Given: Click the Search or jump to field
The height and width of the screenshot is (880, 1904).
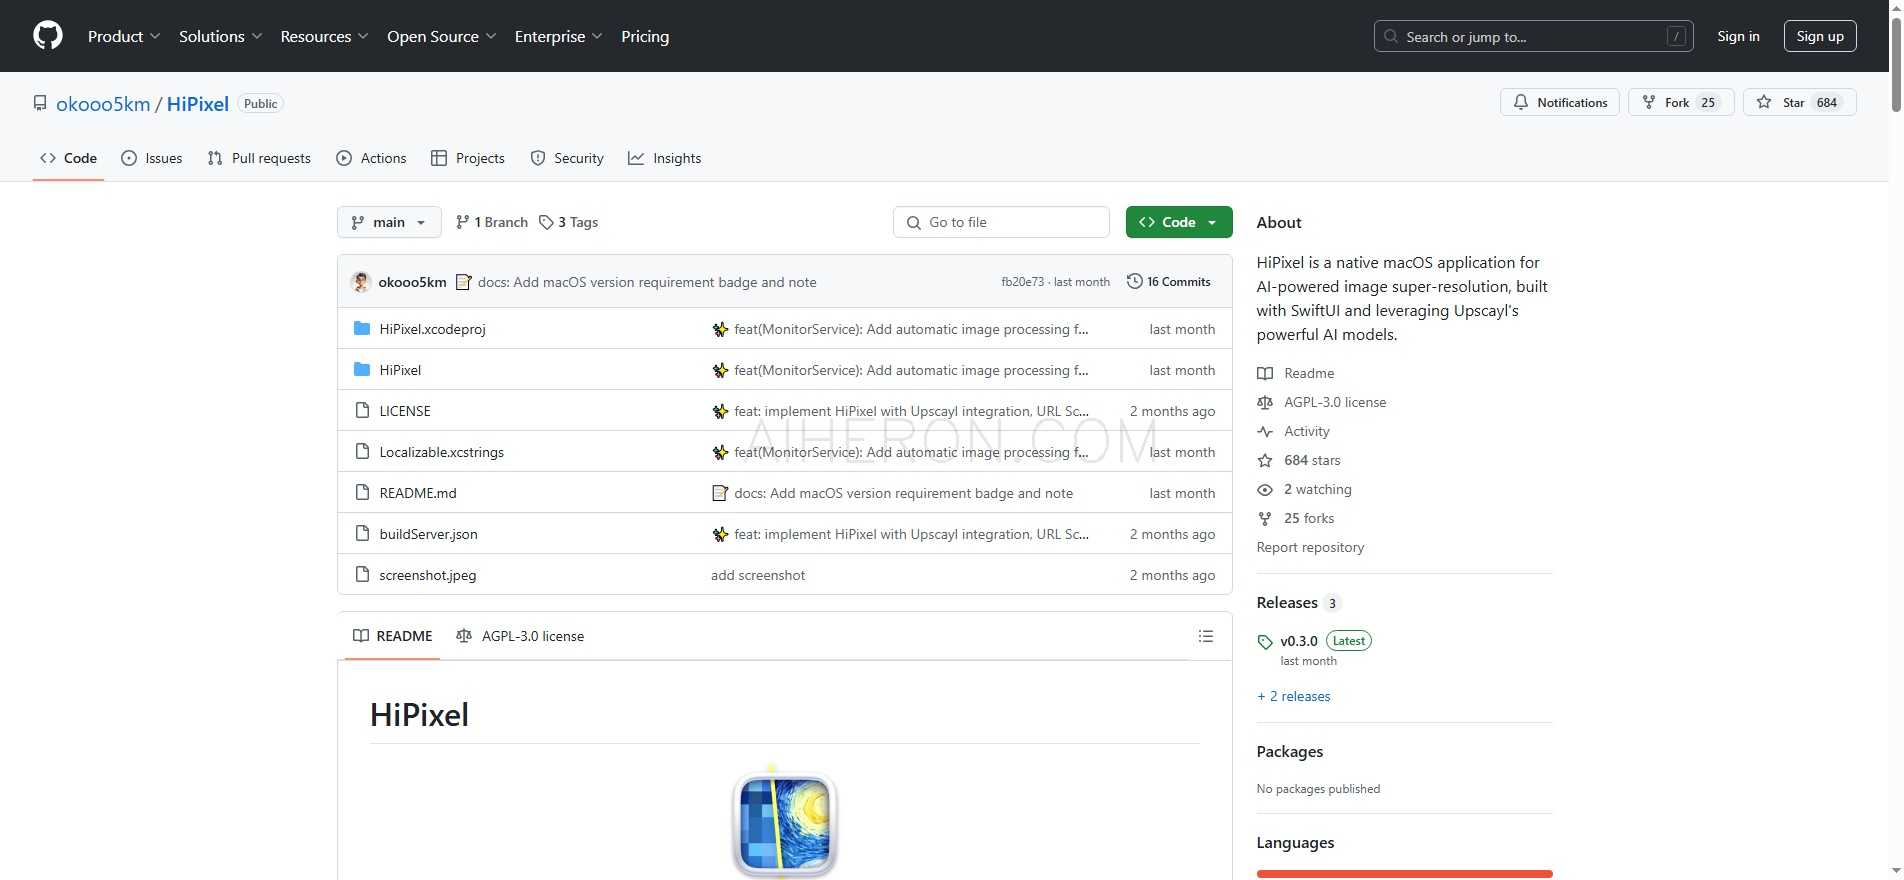Looking at the screenshot, I should coord(1534,36).
